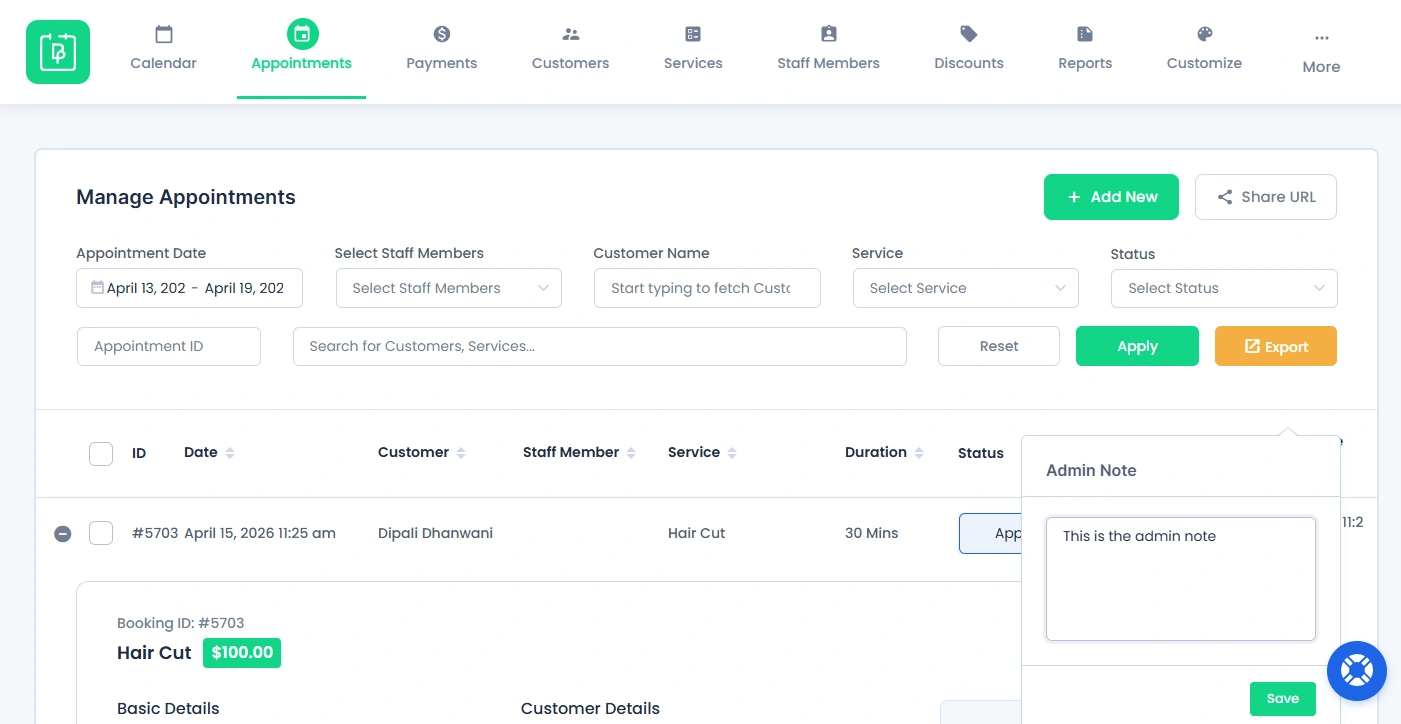The image size is (1401, 724).
Task: Click the Staff Members badge icon
Action: [x=829, y=34]
